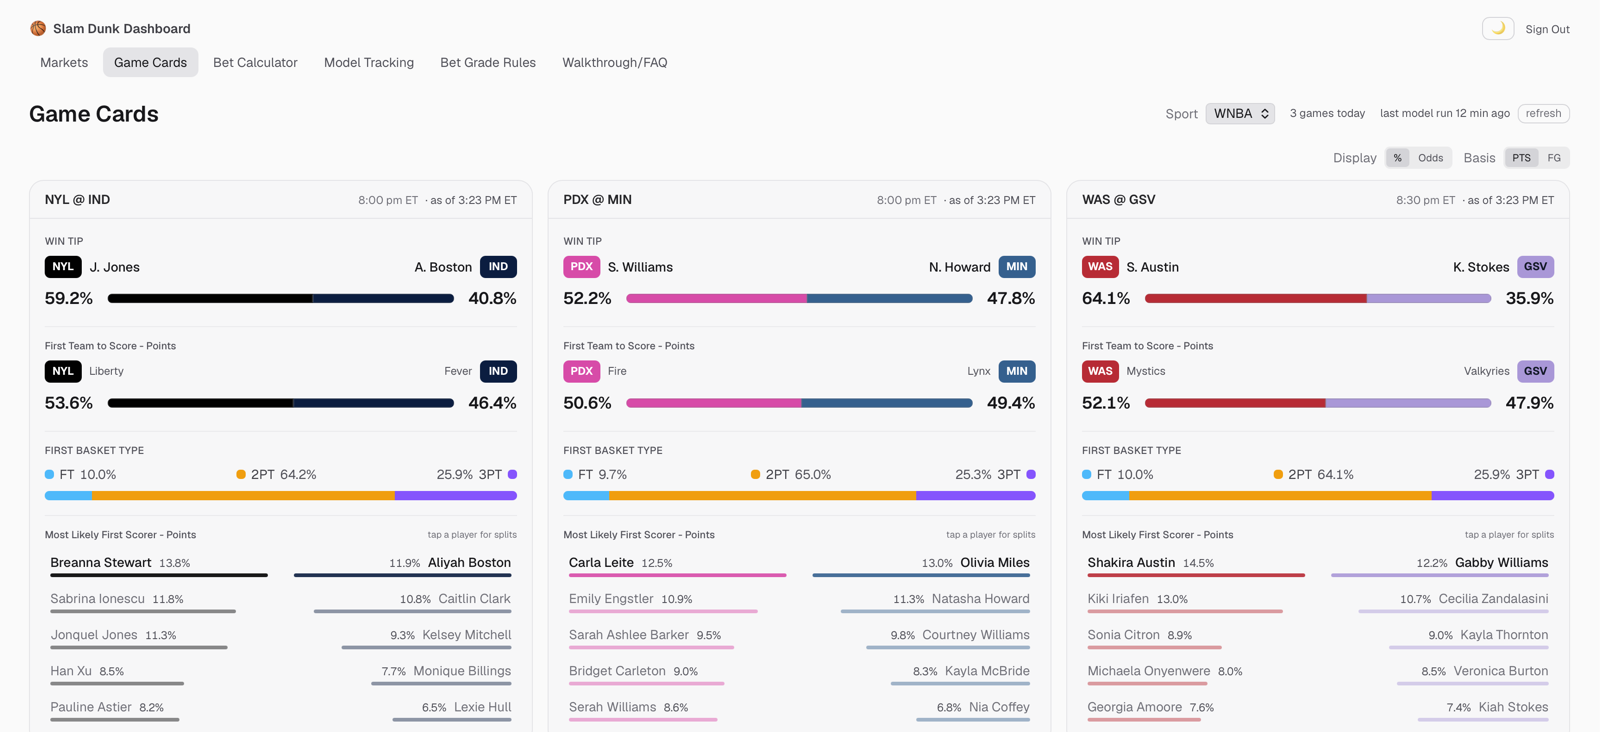
Task: Open Veronica Burton's splits
Action: tap(1440, 674)
